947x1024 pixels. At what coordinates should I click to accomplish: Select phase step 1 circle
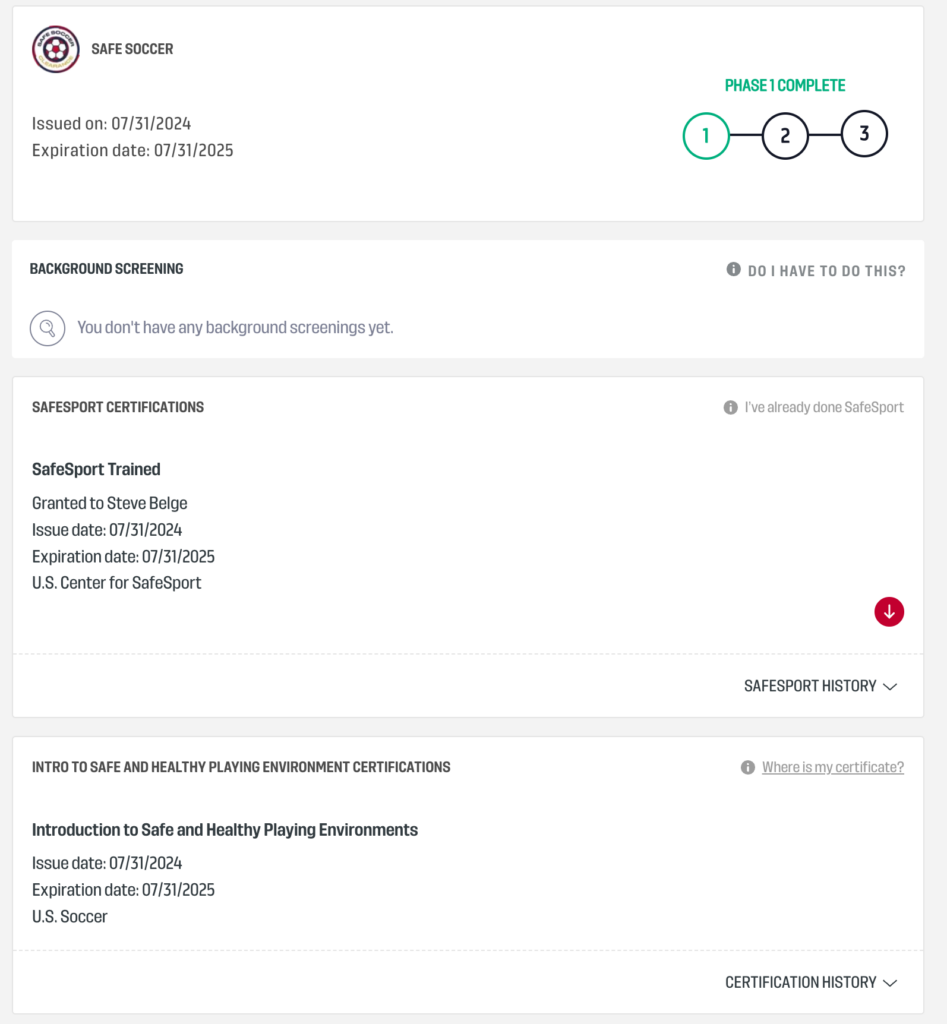(x=706, y=136)
